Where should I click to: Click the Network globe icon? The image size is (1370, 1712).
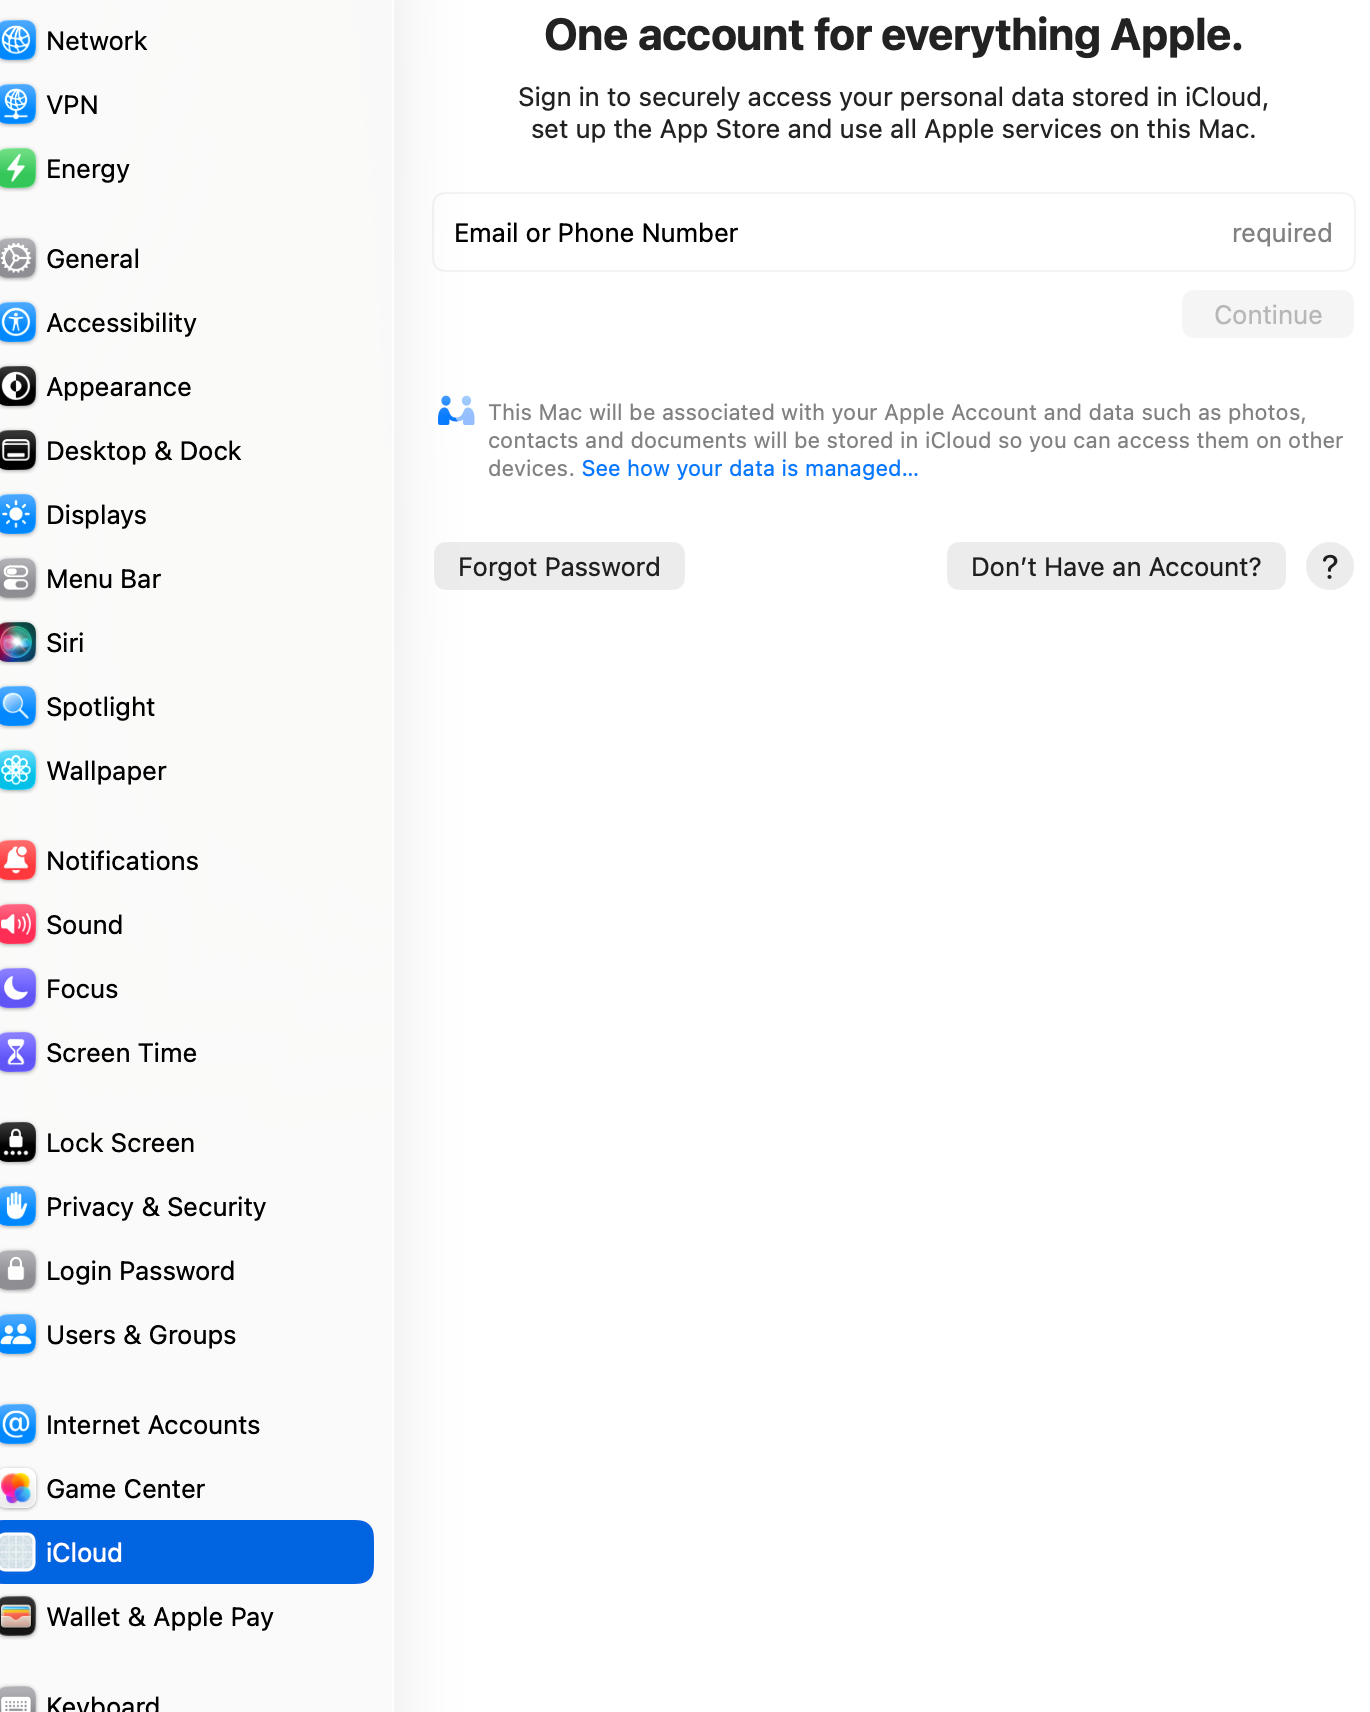pyautogui.click(x=17, y=40)
